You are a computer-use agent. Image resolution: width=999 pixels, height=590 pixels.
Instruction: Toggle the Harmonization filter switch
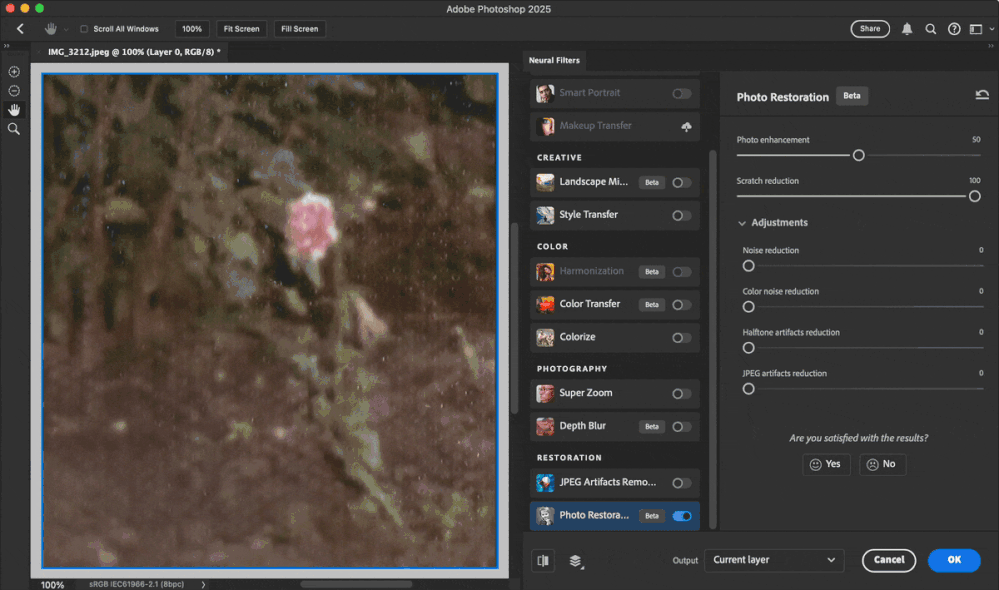pos(681,272)
